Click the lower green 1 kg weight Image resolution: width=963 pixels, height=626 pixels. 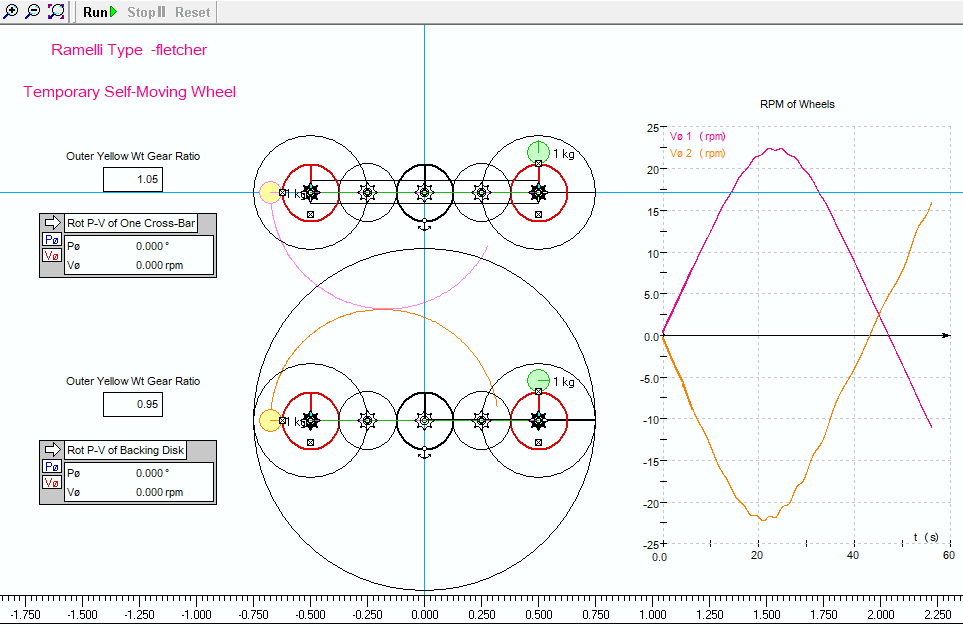[x=539, y=380]
